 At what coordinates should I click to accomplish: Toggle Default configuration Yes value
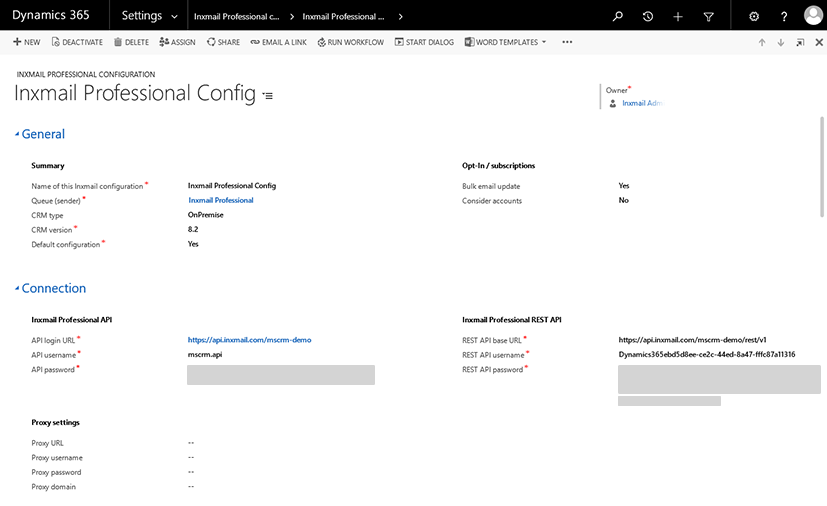click(x=193, y=244)
